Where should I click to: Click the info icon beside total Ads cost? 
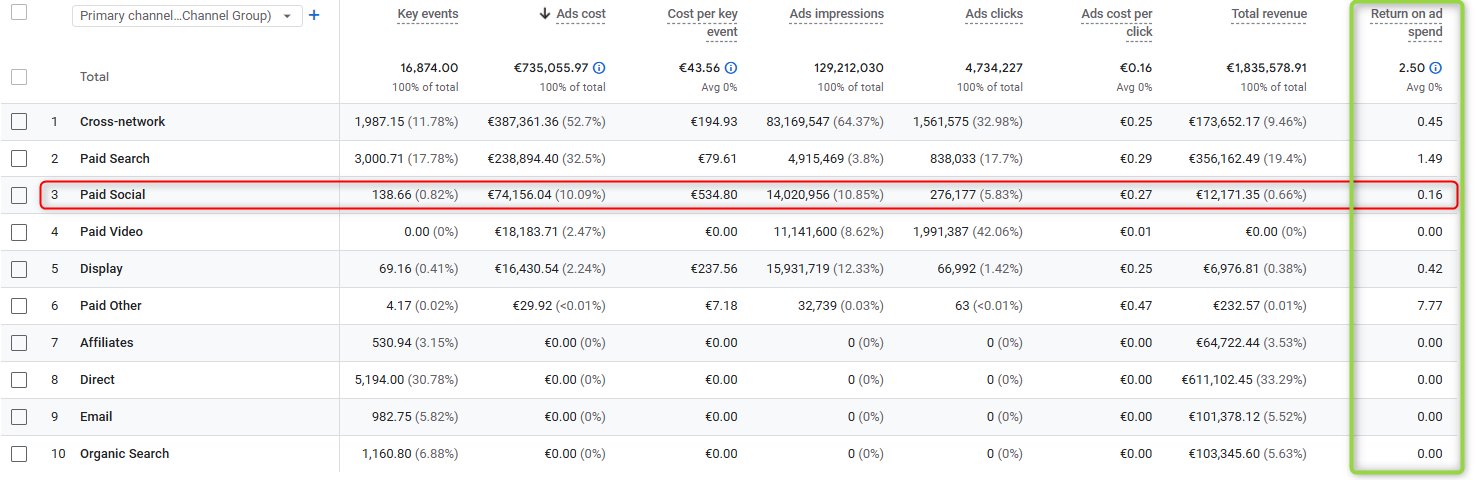(599, 68)
